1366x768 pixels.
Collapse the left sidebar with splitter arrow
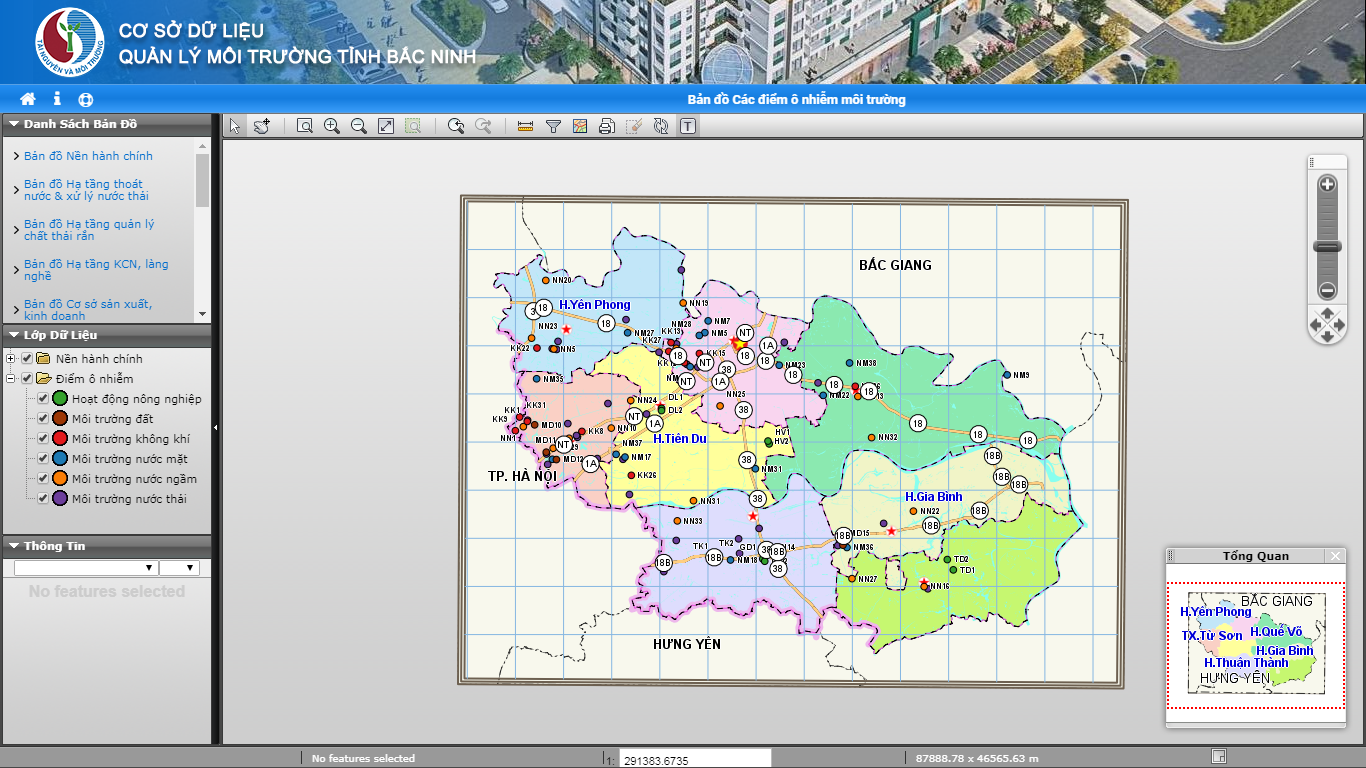coord(216,428)
